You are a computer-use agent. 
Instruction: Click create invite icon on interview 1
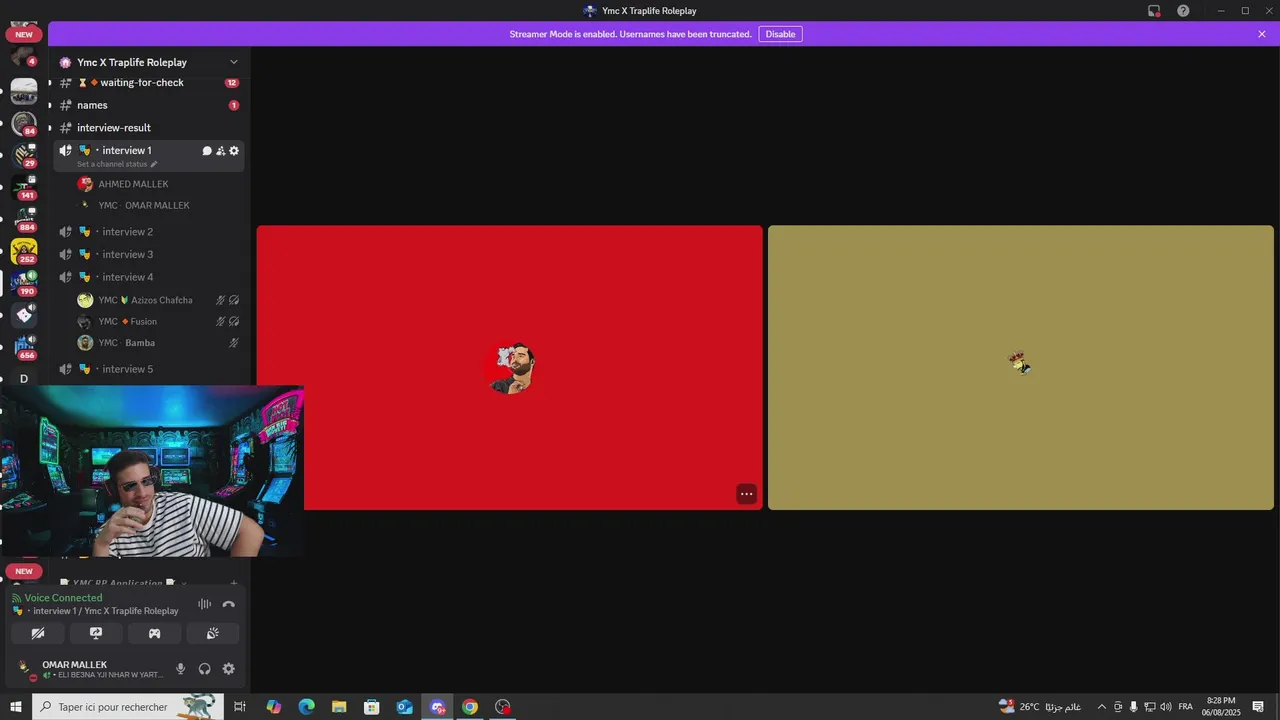tap(220, 151)
